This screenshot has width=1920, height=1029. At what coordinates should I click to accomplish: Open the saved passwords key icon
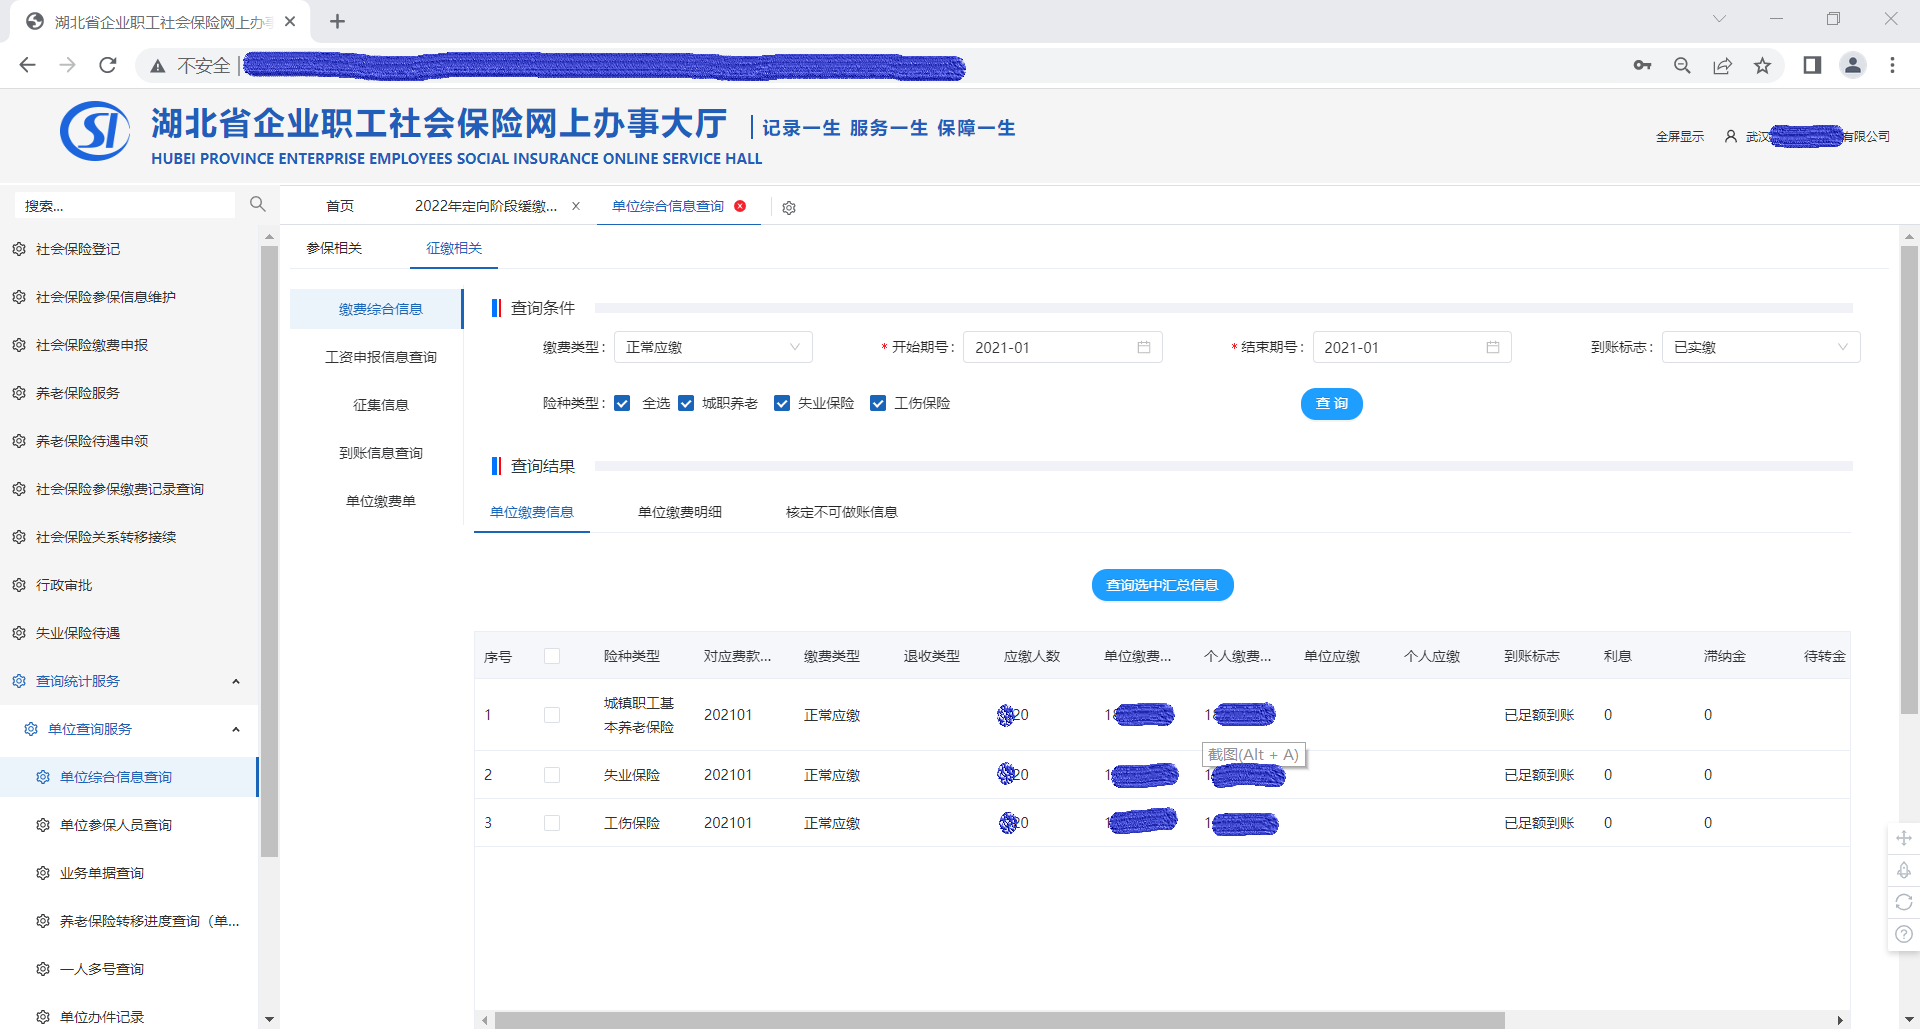(1642, 65)
